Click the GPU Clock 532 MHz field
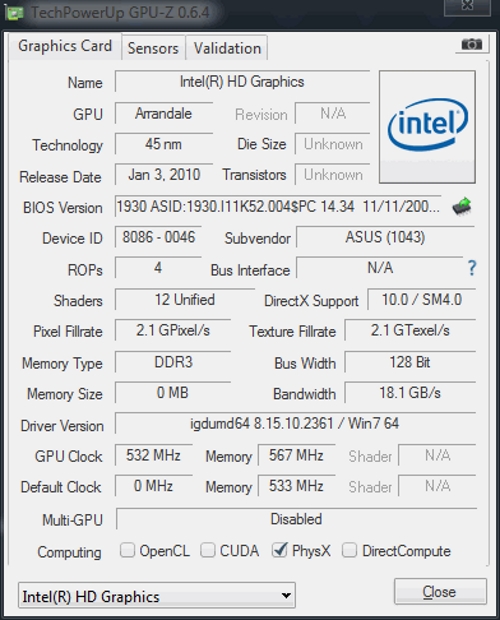 click(x=153, y=455)
